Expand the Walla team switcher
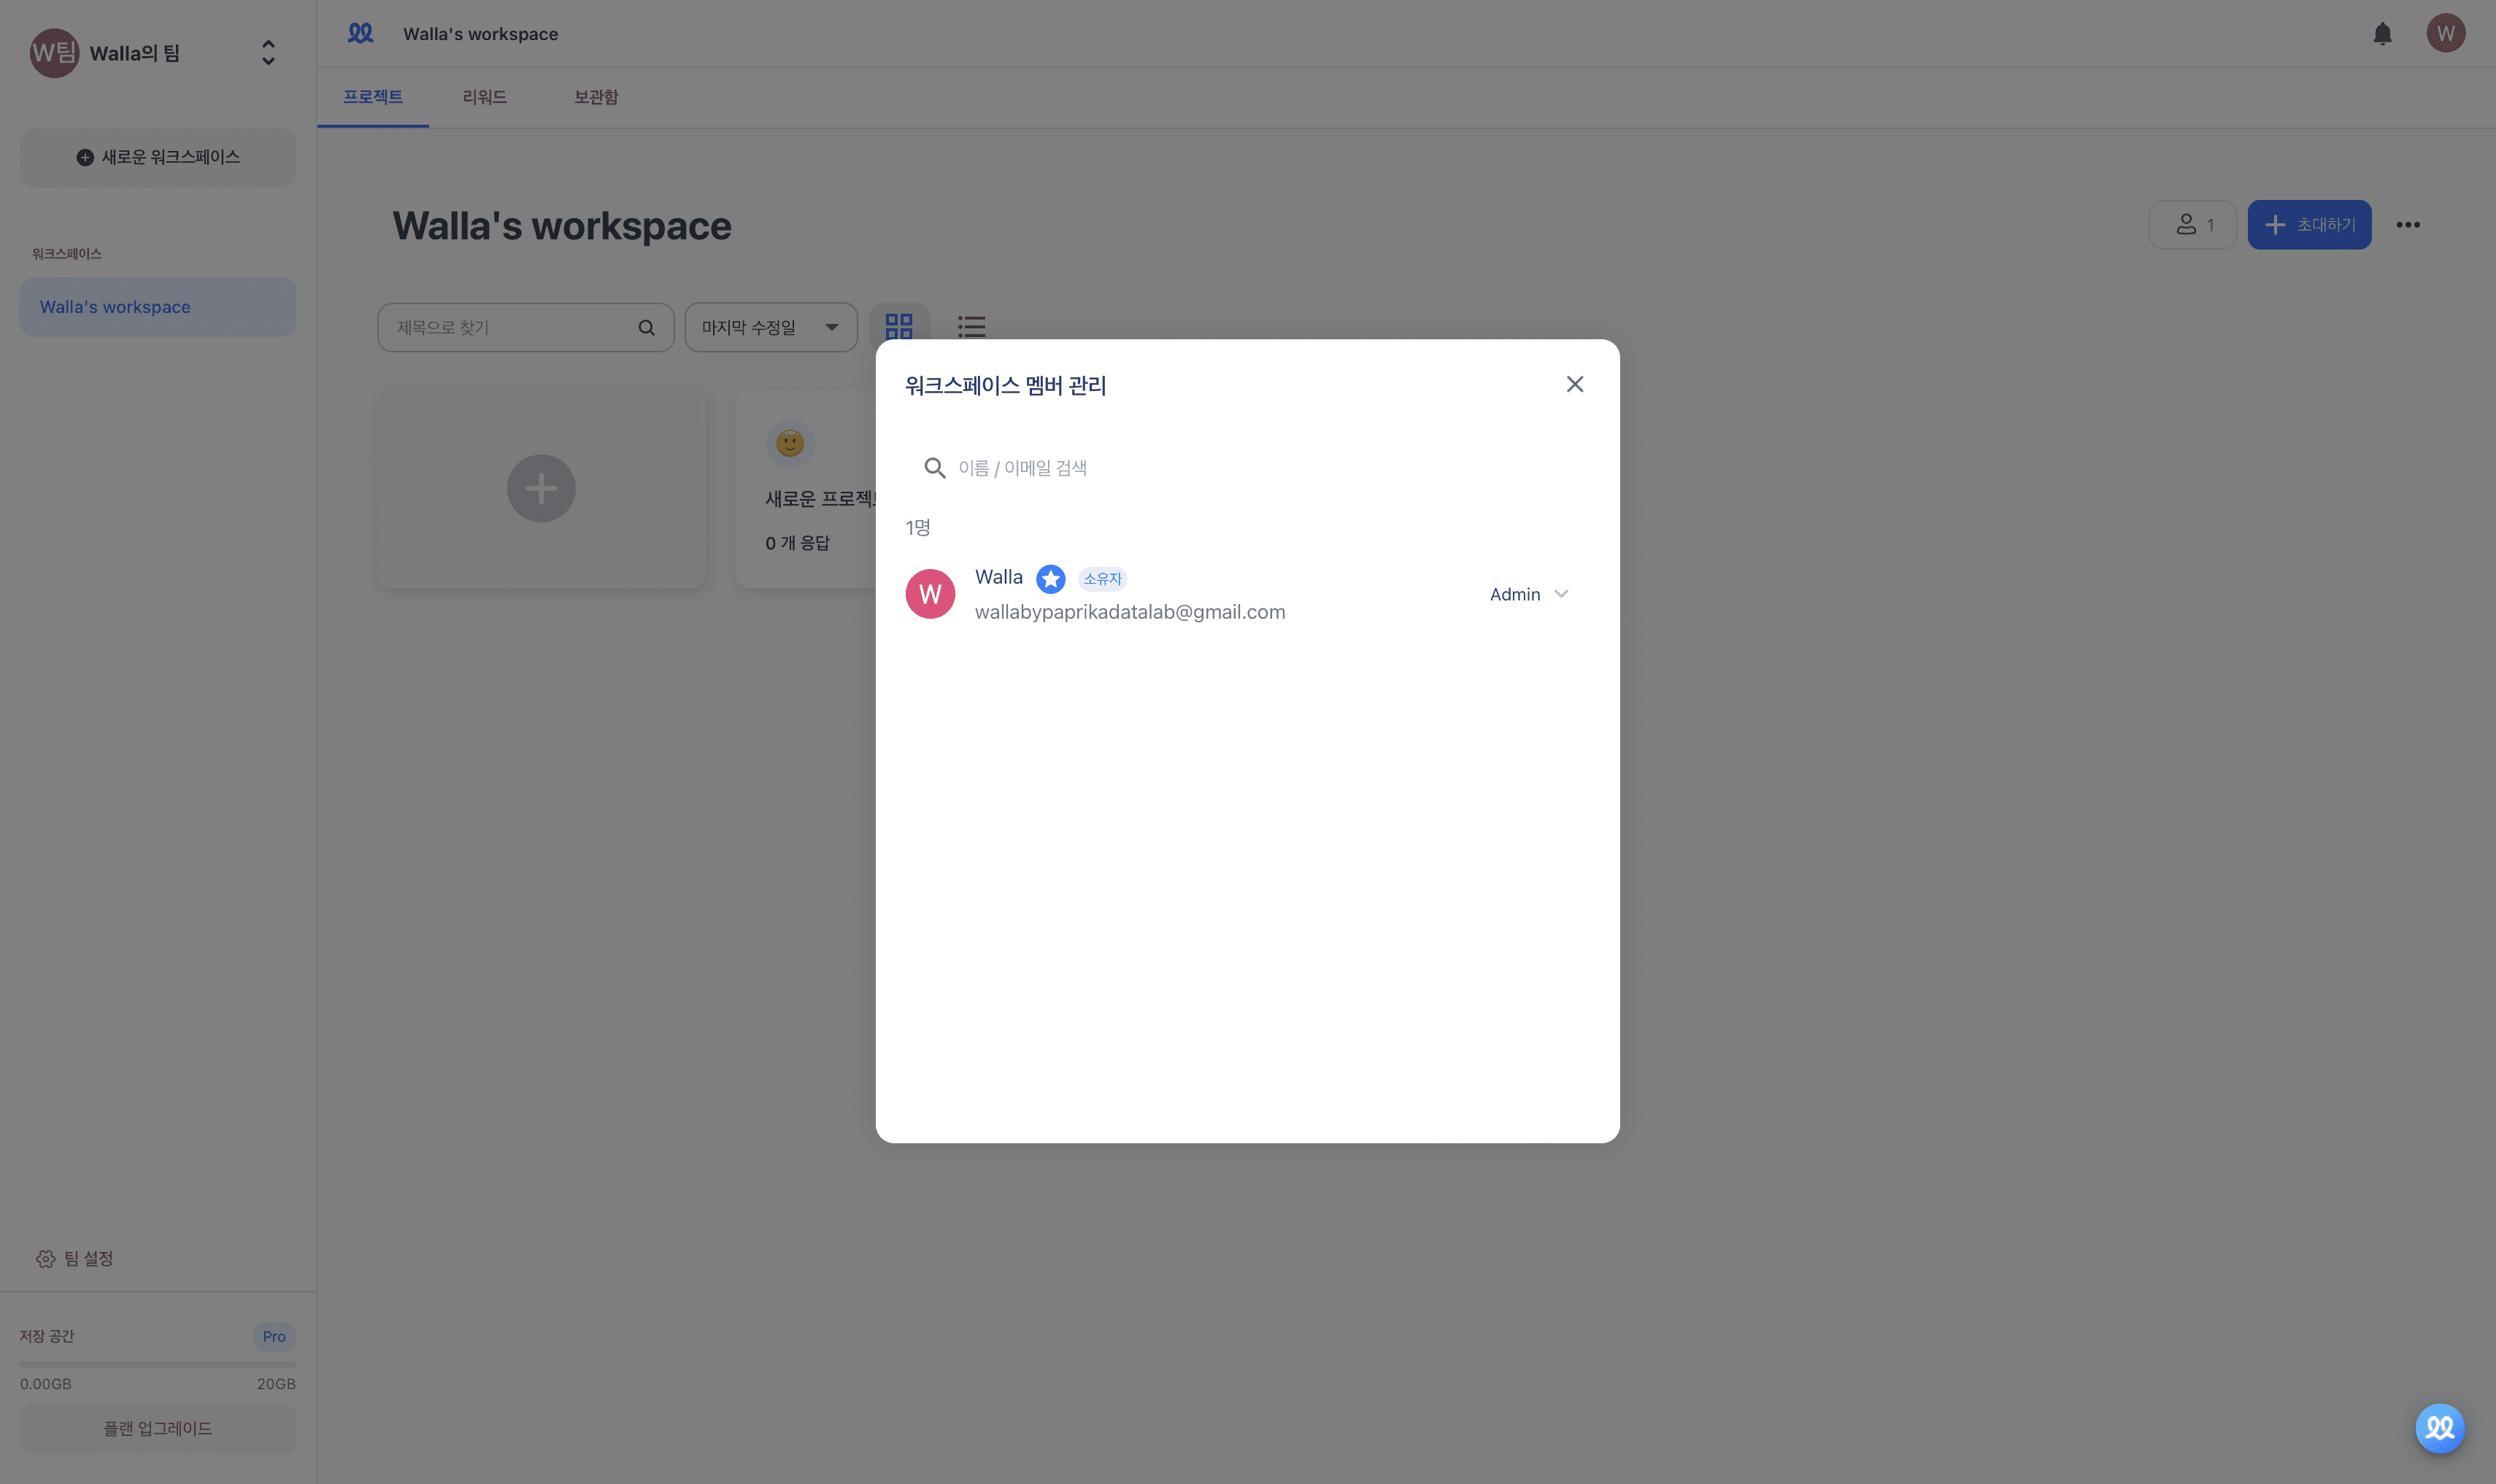The width and height of the screenshot is (2496, 1484). [268, 53]
